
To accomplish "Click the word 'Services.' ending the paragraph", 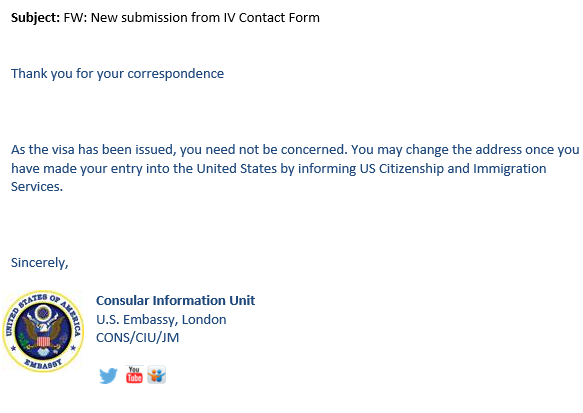I will coord(37,187).
